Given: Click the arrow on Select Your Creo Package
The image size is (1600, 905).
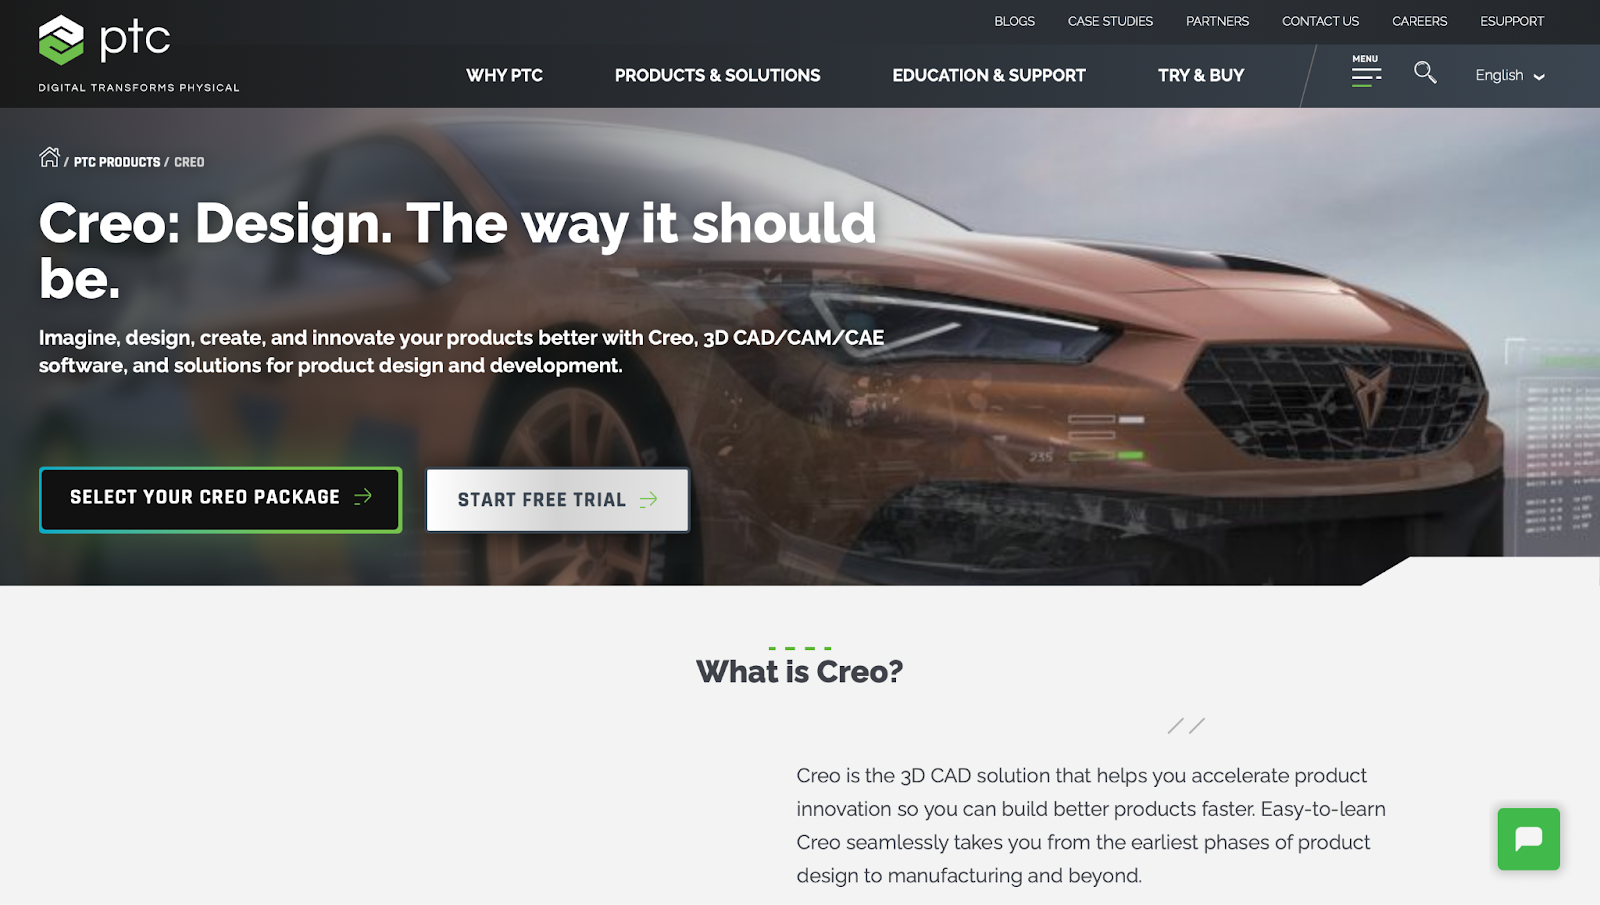Looking at the screenshot, I should (363, 496).
